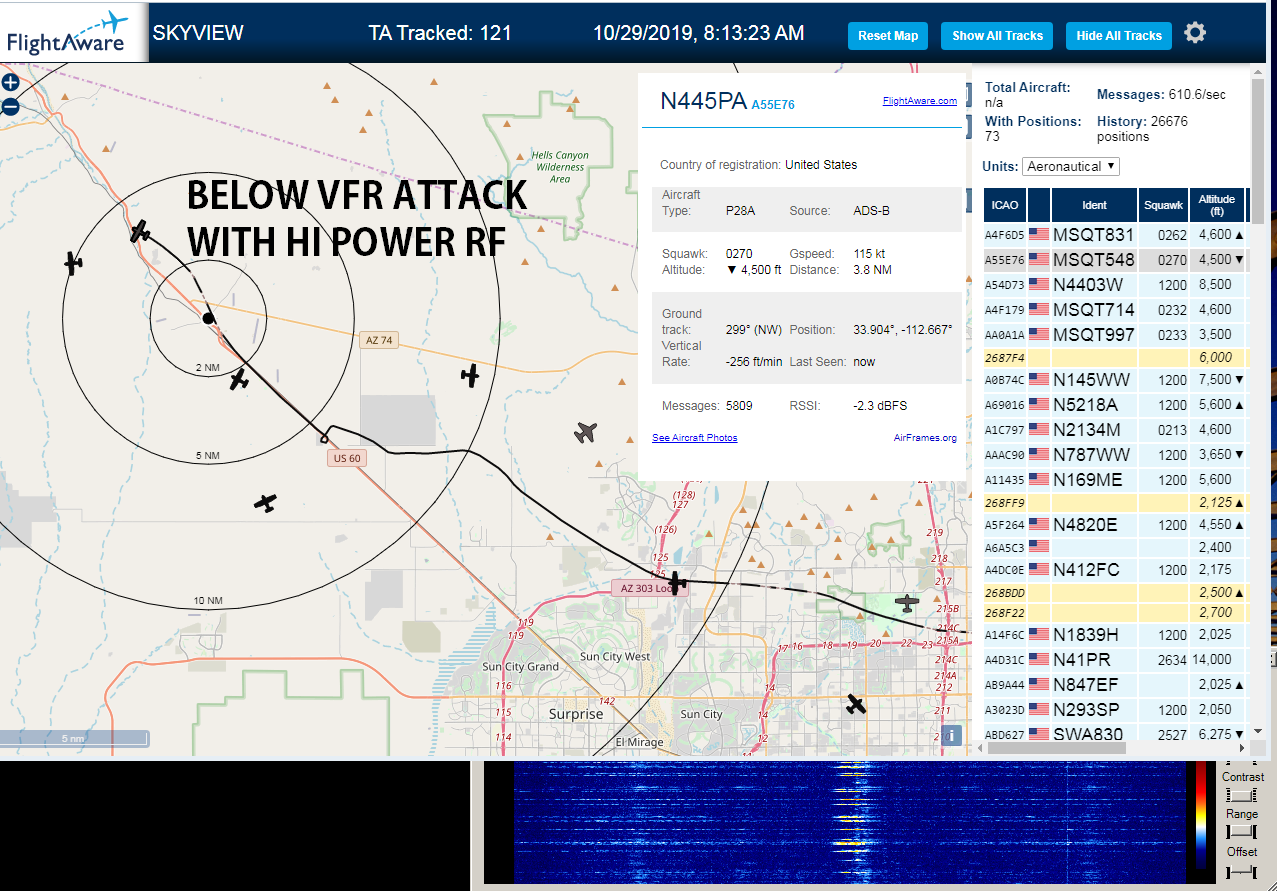
Task: Open the FlightAware.com link in the info panel
Action: tap(919, 101)
